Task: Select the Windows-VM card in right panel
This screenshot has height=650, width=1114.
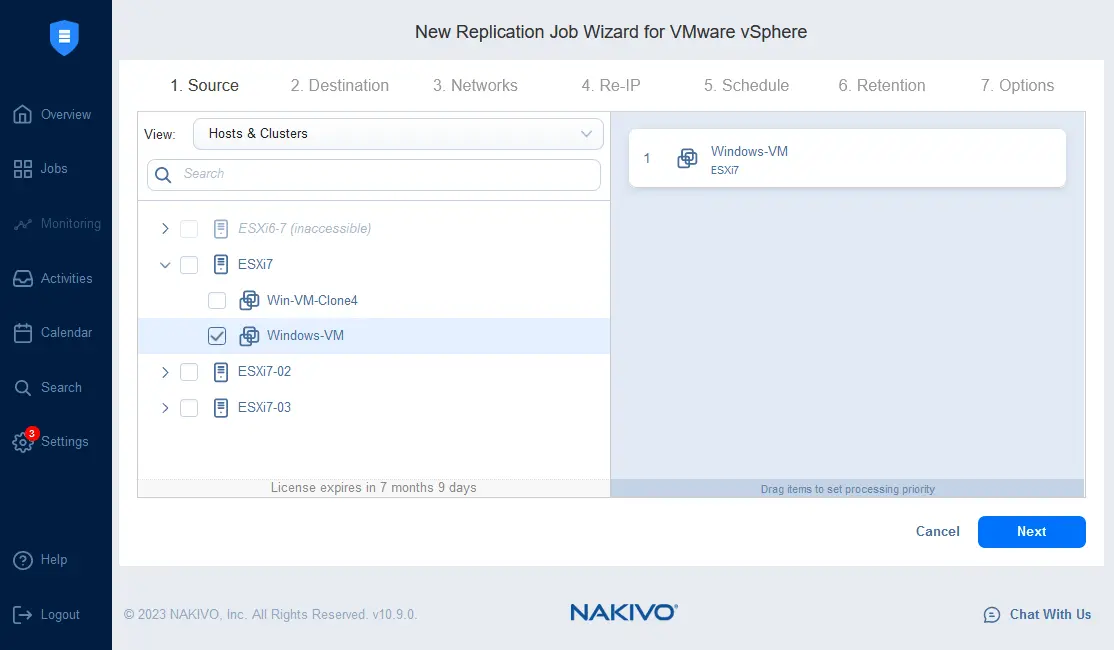Action: point(847,158)
